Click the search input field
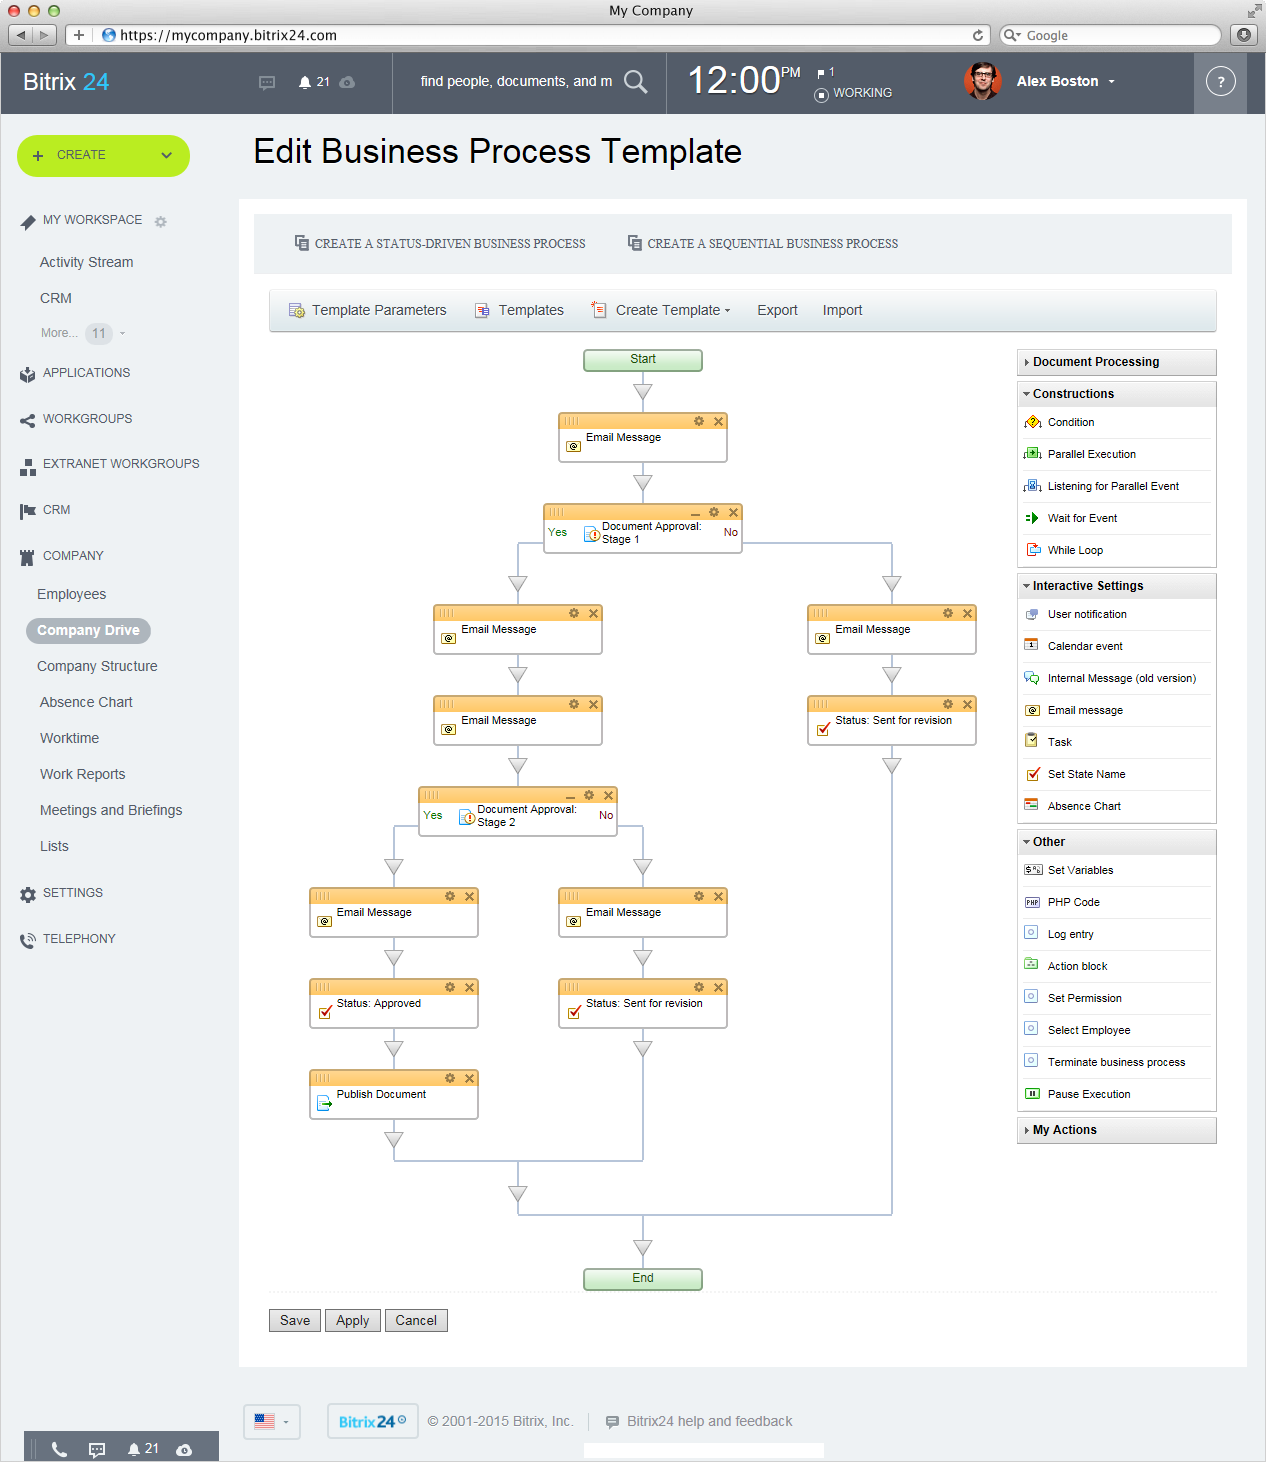1266x1462 pixels. 515,81
